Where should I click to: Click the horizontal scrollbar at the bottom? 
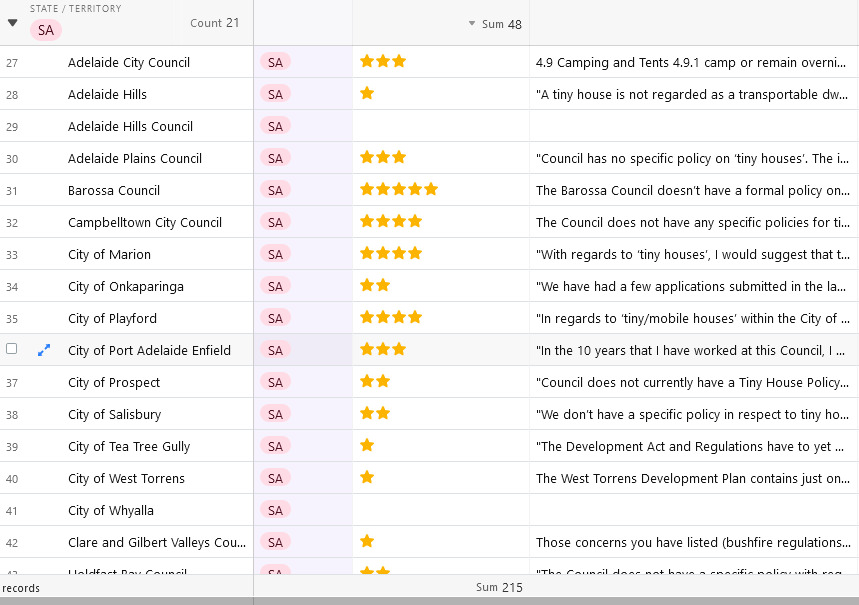(x=429, y=601)
